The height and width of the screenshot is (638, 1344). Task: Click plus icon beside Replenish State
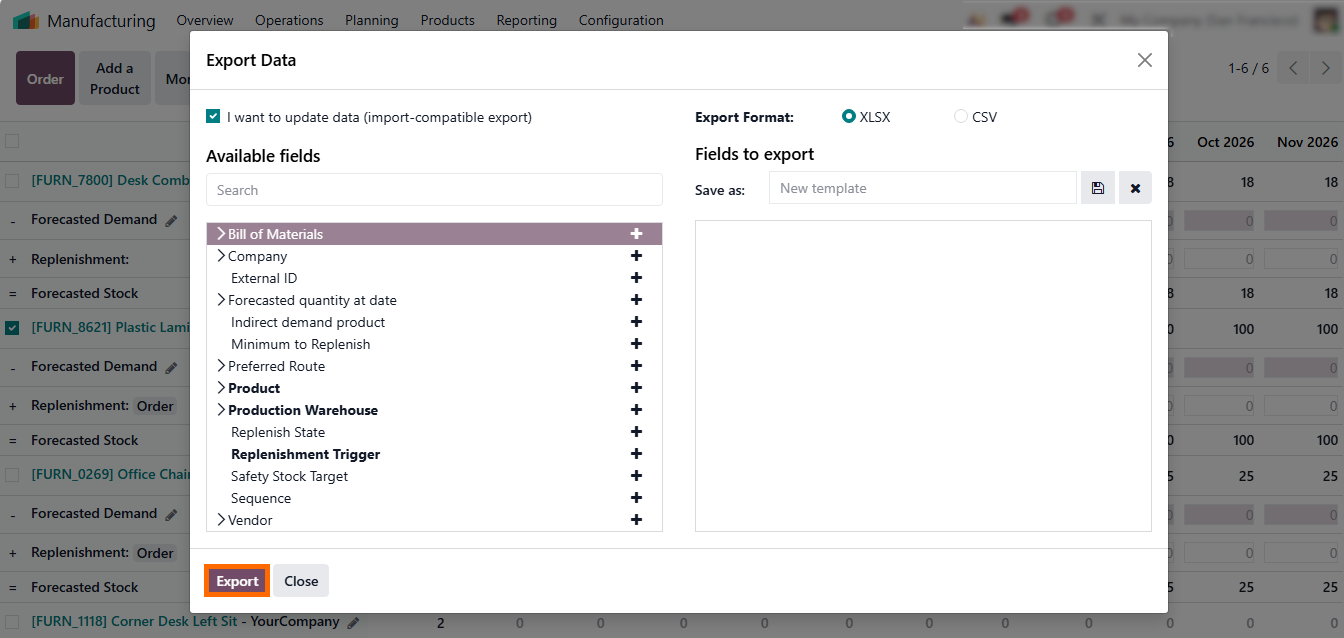coord(636,432)
